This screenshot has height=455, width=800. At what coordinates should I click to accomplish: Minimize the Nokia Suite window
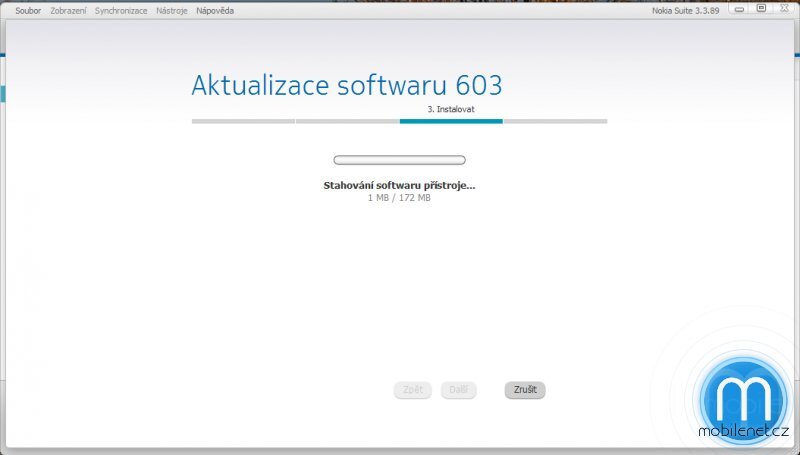pos(739,9)
